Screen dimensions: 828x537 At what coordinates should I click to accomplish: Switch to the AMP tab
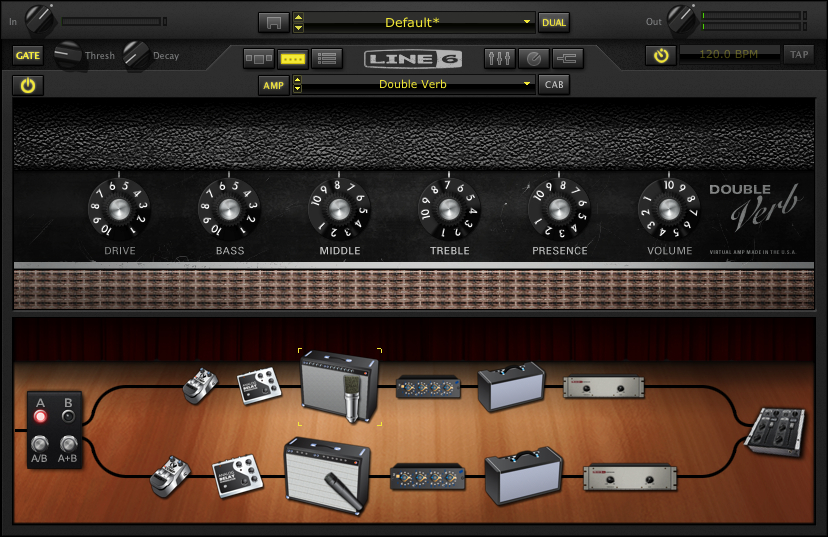[x=273, y=85]
